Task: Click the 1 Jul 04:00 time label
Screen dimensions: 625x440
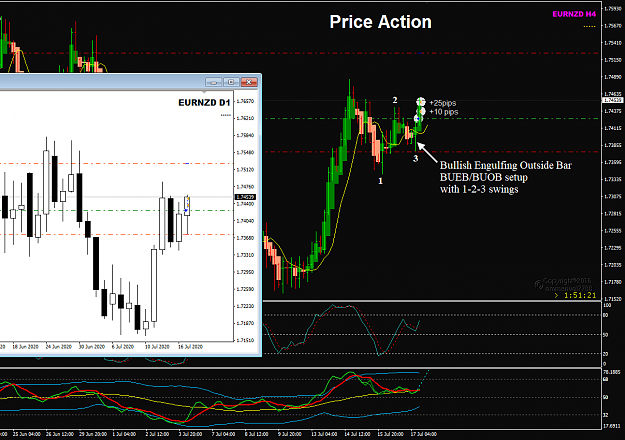Action: coord(124,434)
